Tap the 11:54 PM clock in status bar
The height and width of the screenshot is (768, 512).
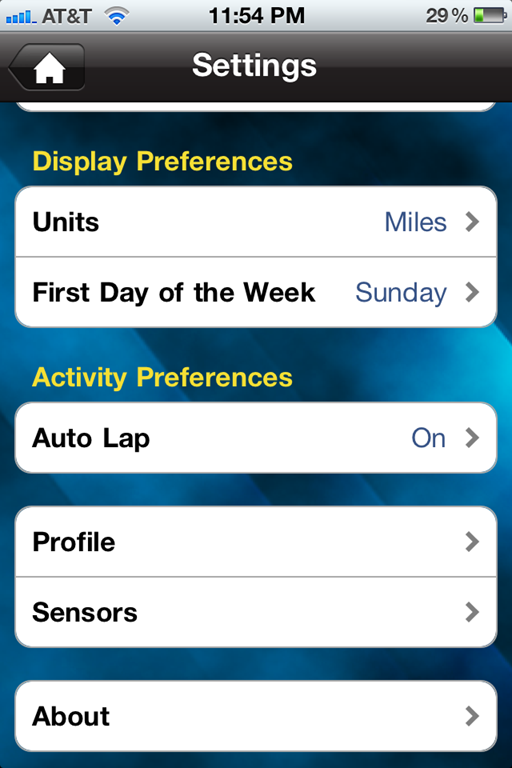257,16
